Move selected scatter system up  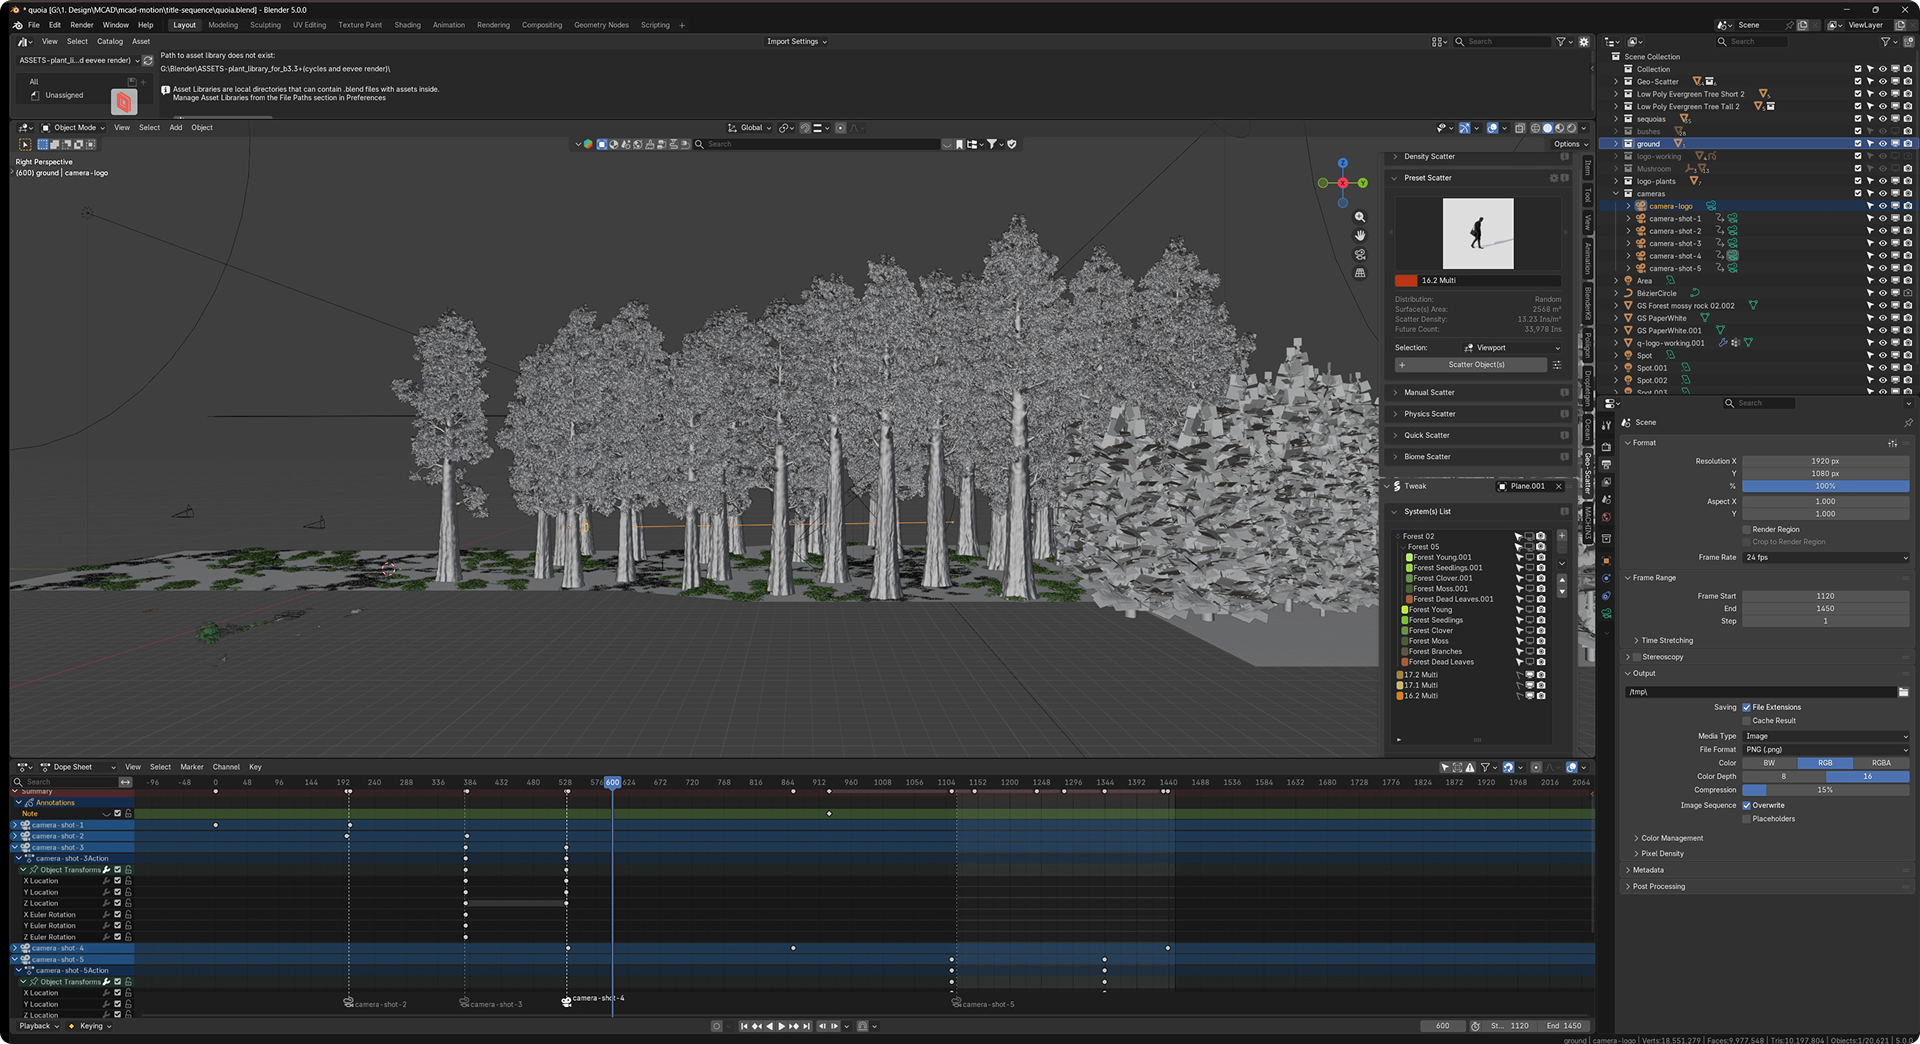1562,579
